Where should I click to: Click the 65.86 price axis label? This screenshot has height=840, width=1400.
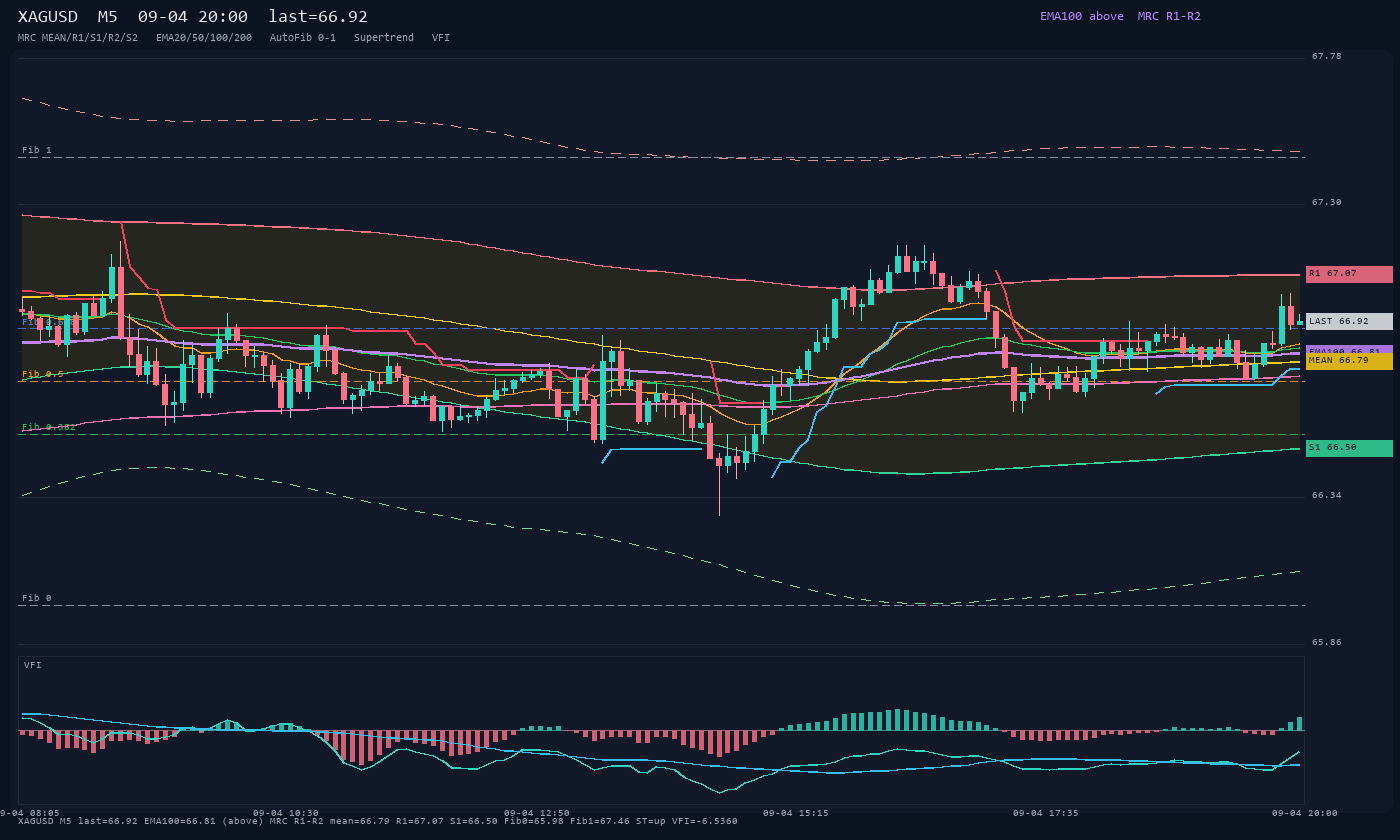coord(1327,642)
